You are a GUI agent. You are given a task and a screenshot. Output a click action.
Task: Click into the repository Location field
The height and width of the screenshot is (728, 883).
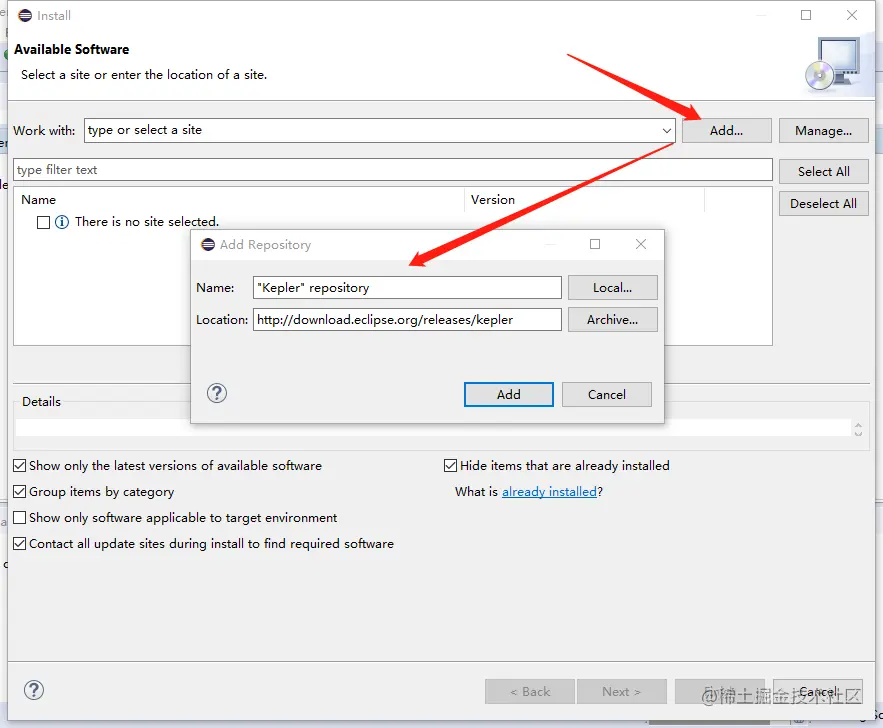click(x=407, y=320)
